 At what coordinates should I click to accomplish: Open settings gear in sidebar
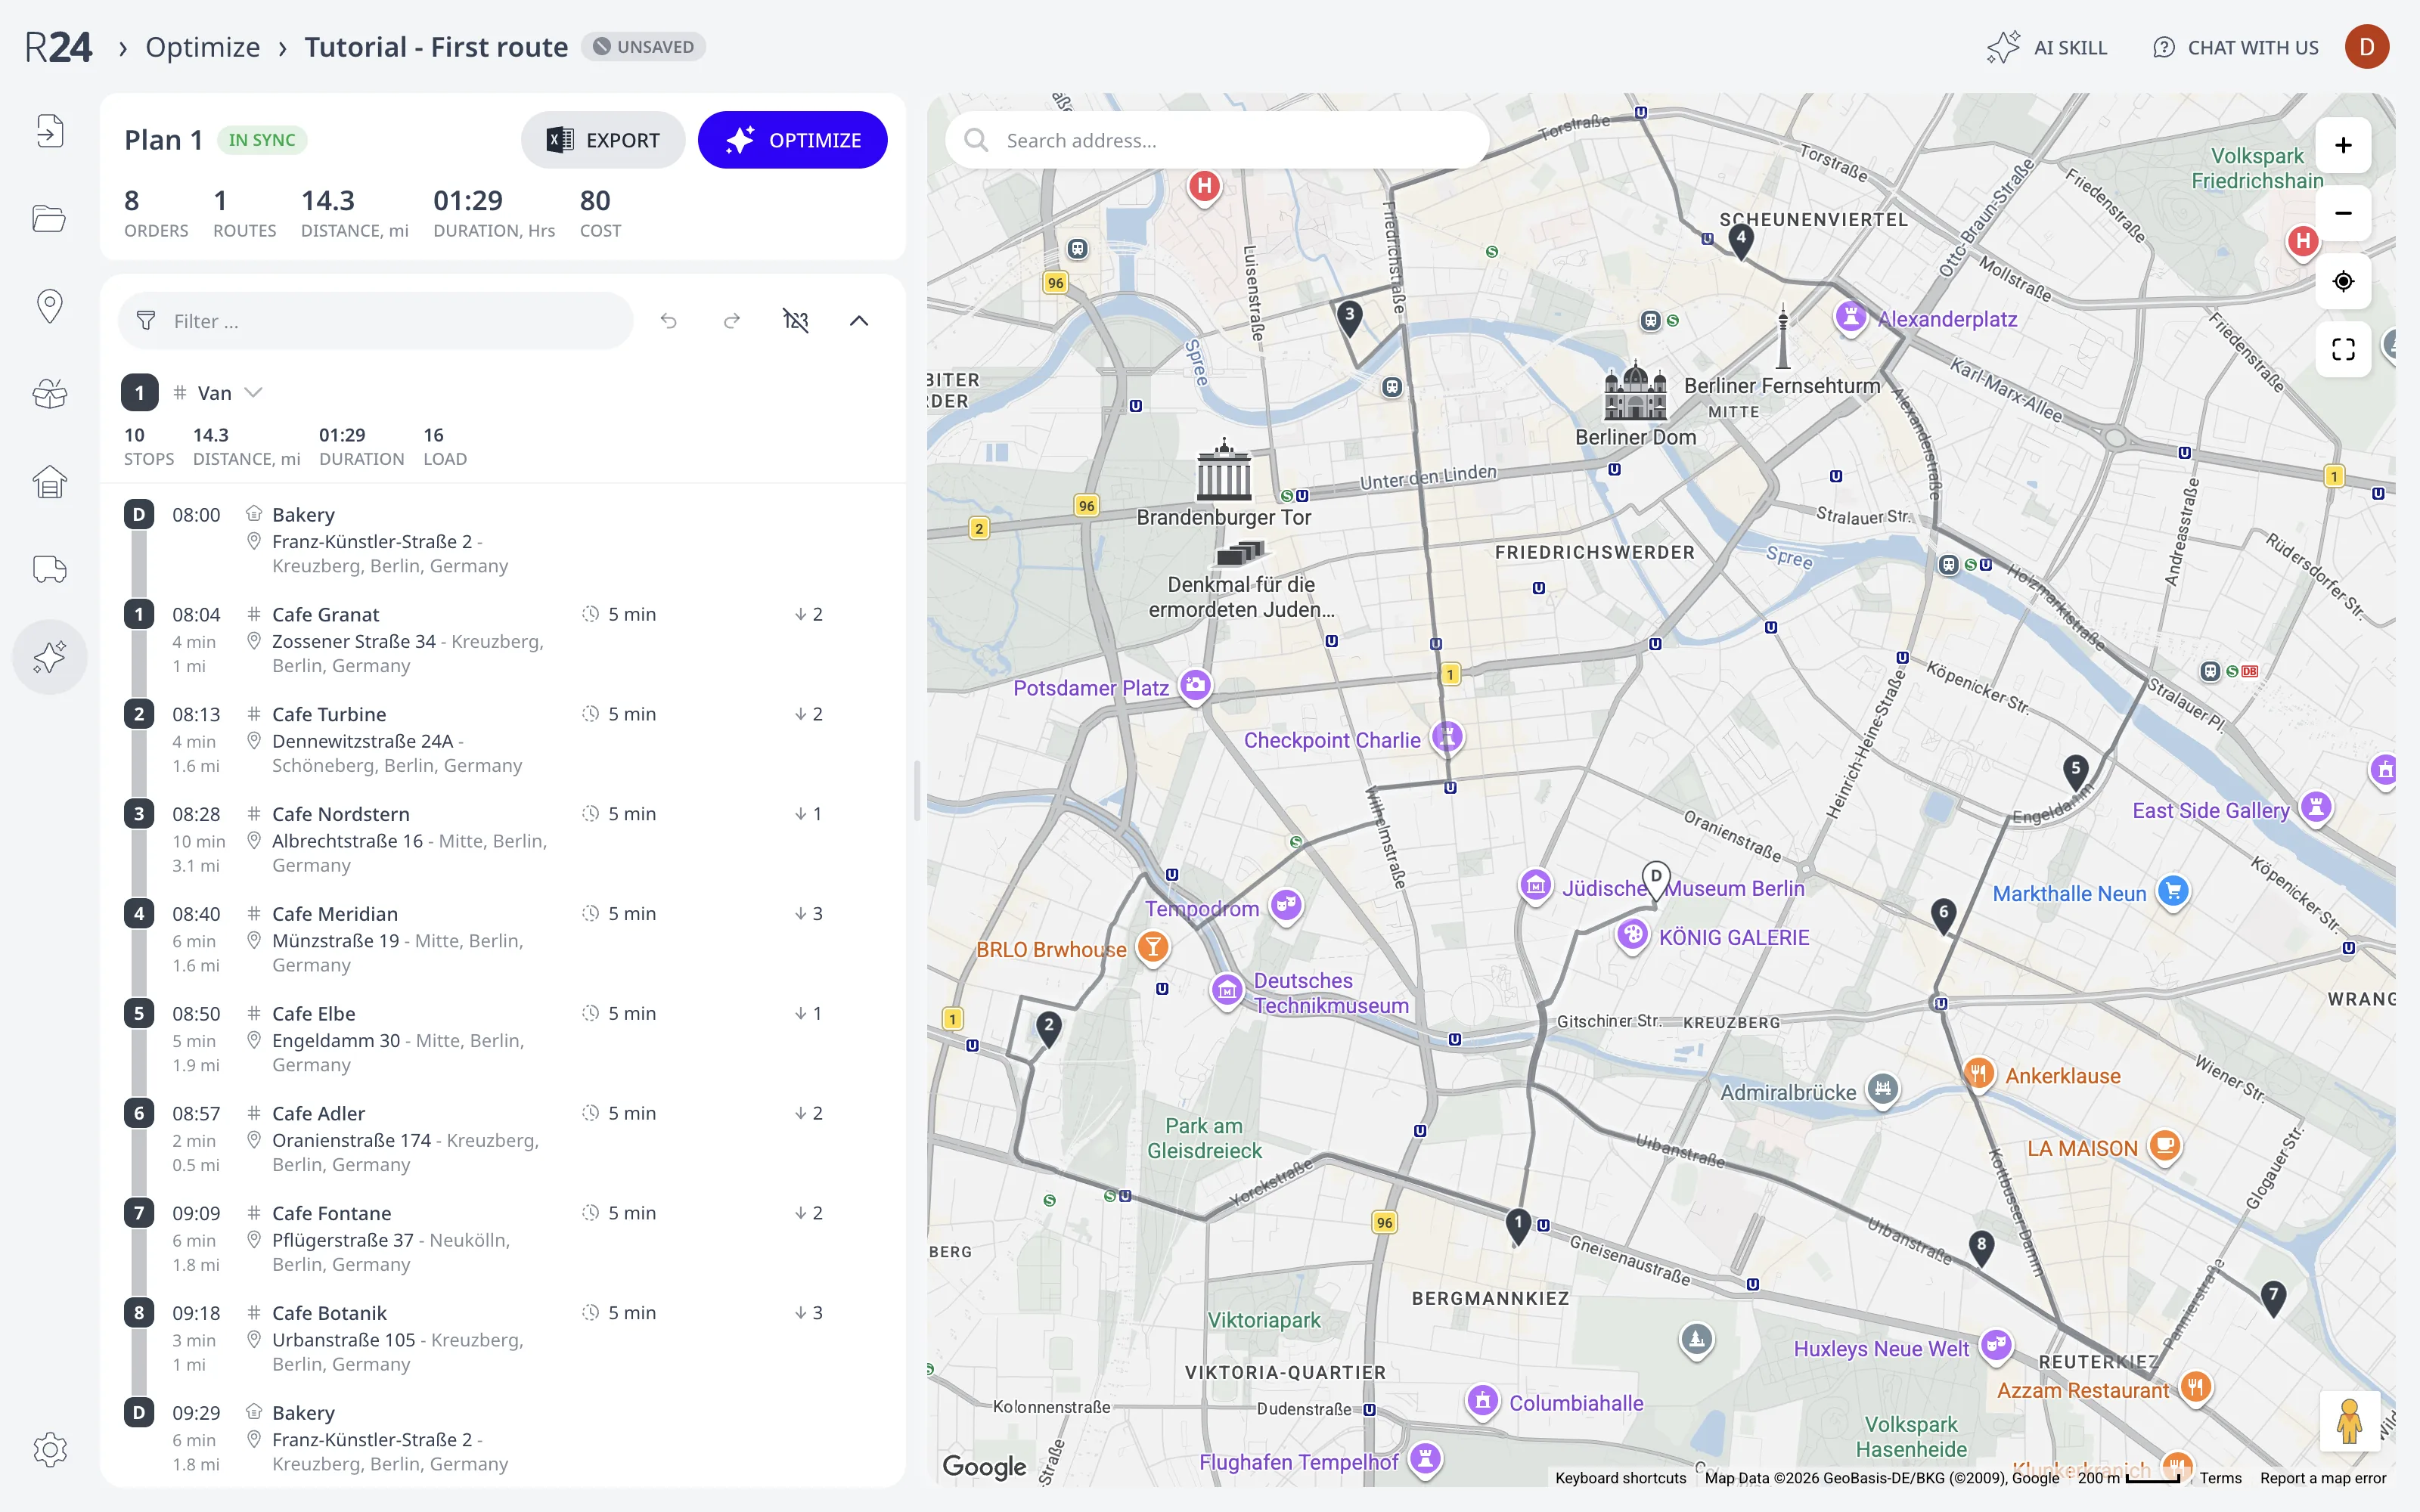[49, 1449]
